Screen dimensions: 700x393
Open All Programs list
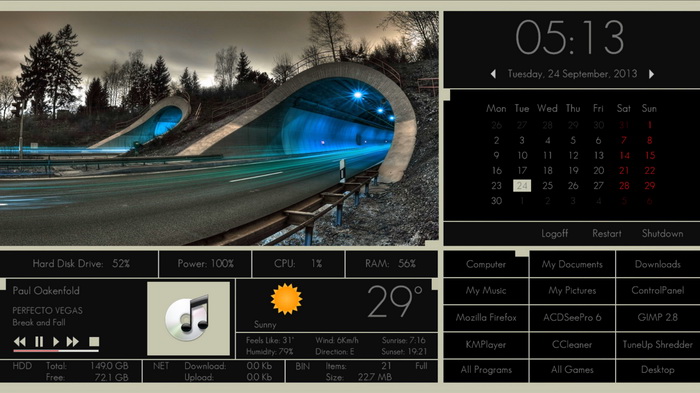486,370
